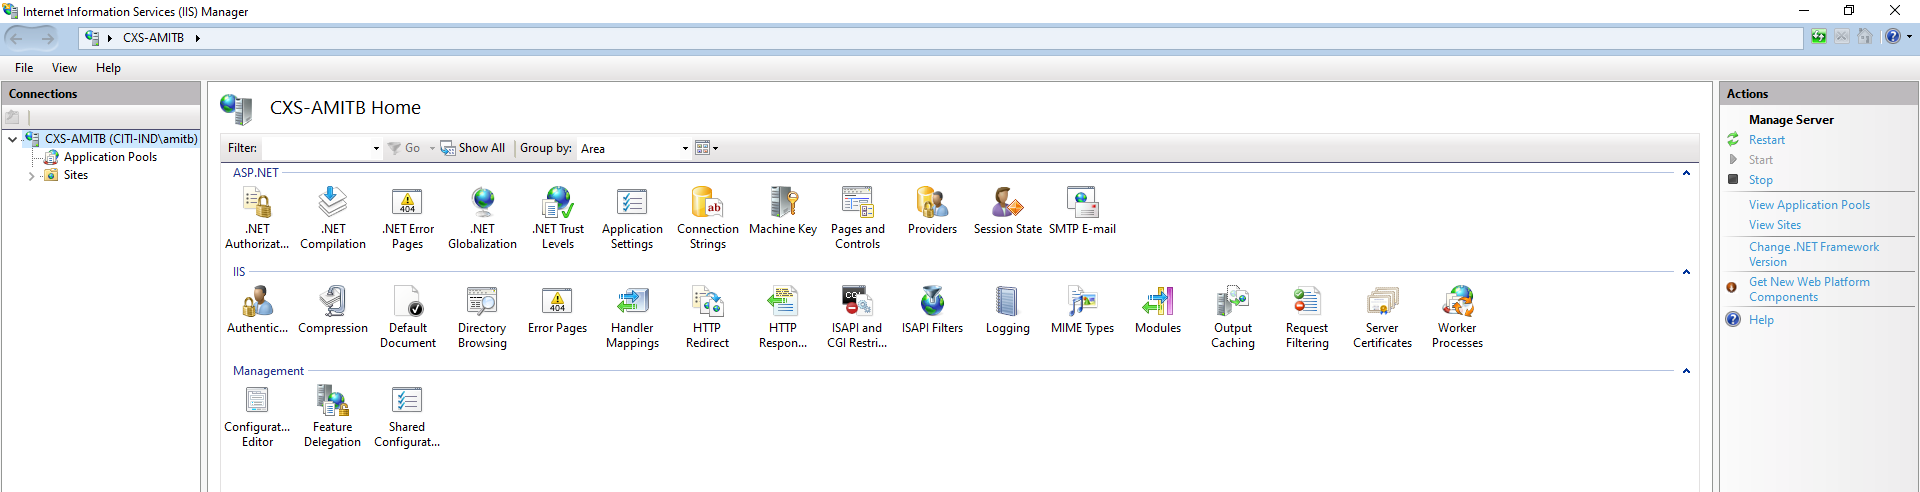Open .NET Globalization feature

click(x=483, y=217)
